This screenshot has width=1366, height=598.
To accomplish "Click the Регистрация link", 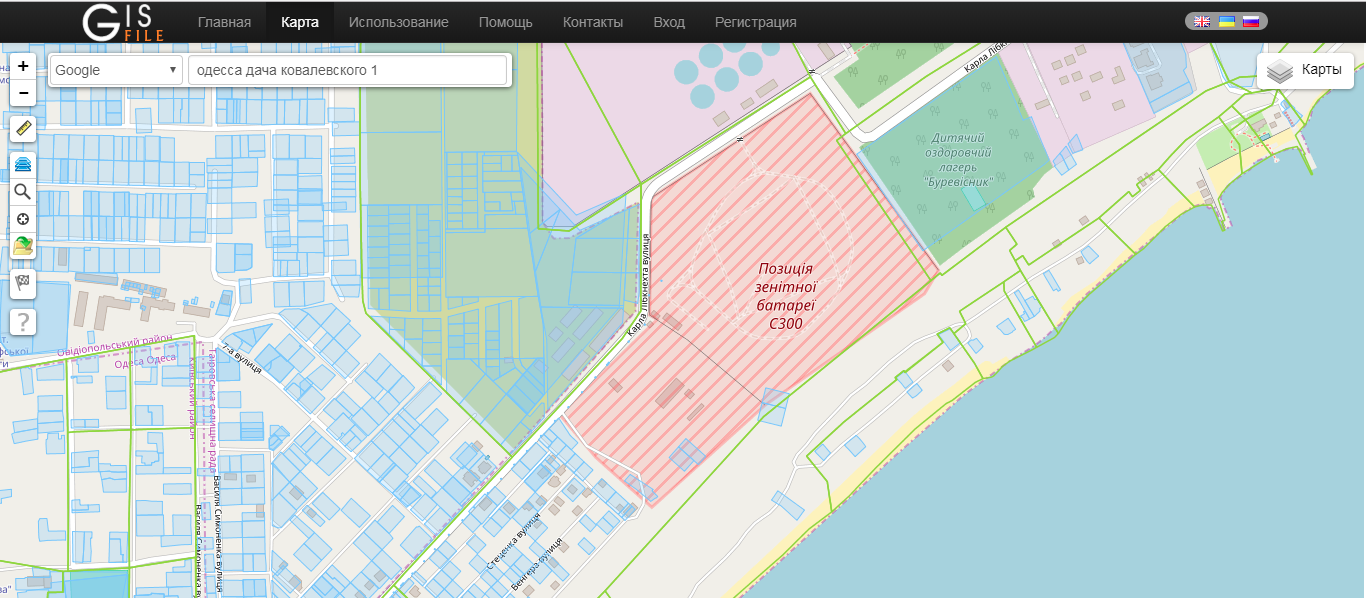I will click(x=755, y=22).
